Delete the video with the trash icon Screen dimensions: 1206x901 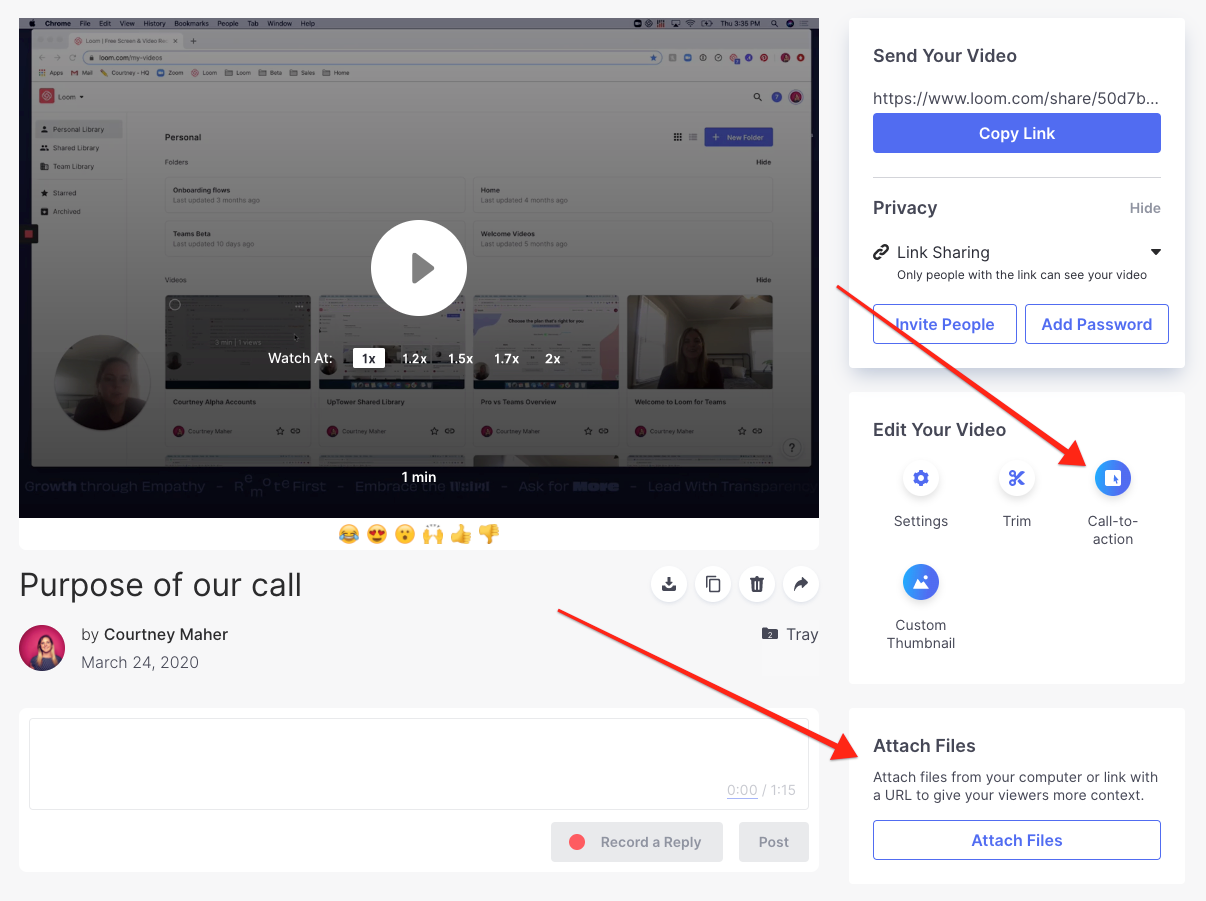(757, 584)
